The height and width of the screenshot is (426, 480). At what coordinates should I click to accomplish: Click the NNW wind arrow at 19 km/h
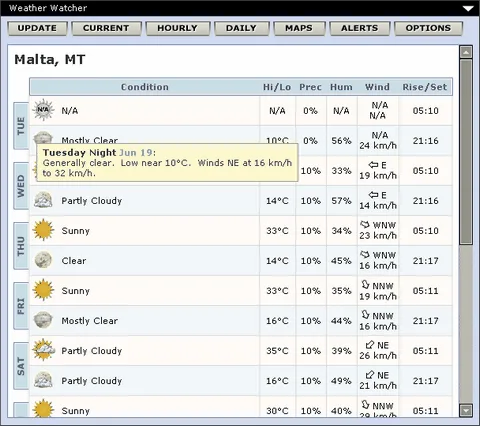click(x=366, y=285)
